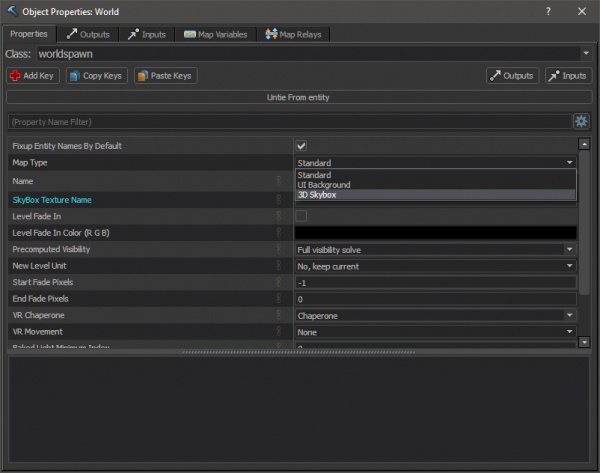Click the link icon next to Name

(x=279, y=181)
